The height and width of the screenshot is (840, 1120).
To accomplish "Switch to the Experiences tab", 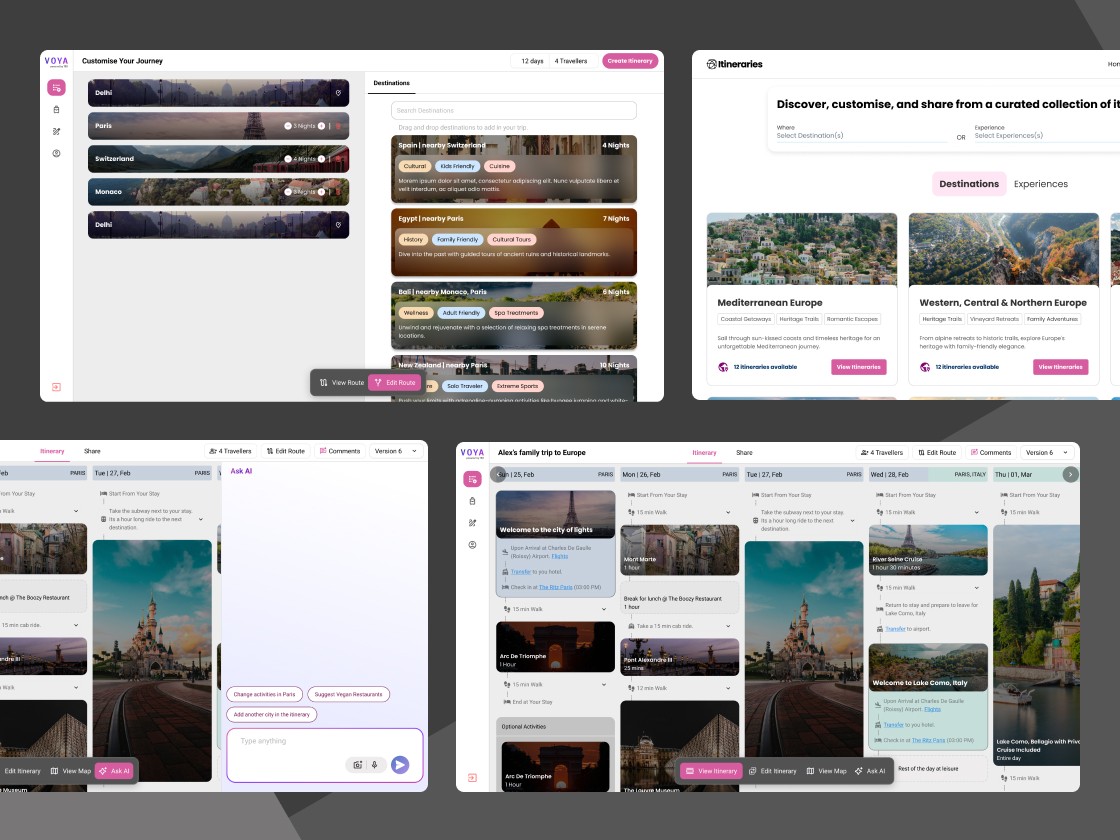I will pos(1040,184).
